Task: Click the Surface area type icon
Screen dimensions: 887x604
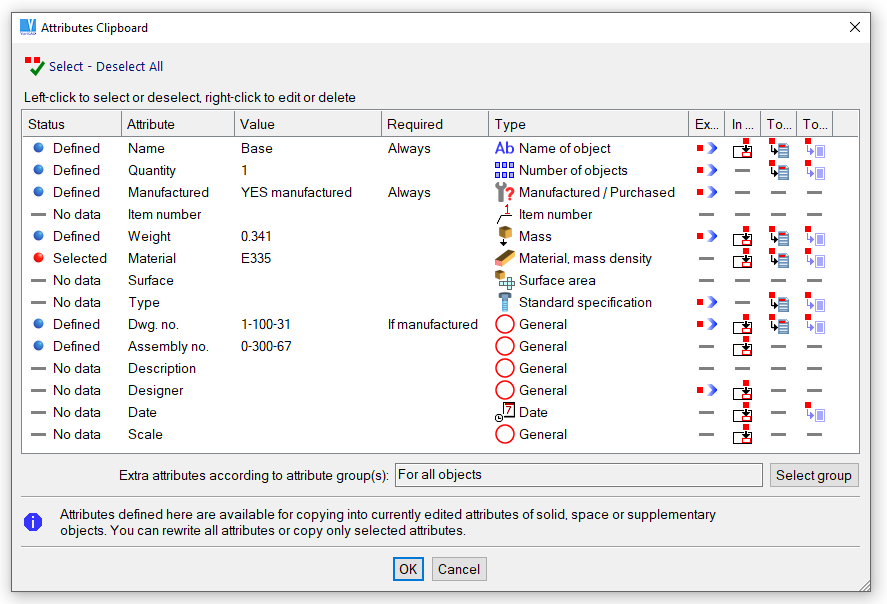Action: (504, 280)
